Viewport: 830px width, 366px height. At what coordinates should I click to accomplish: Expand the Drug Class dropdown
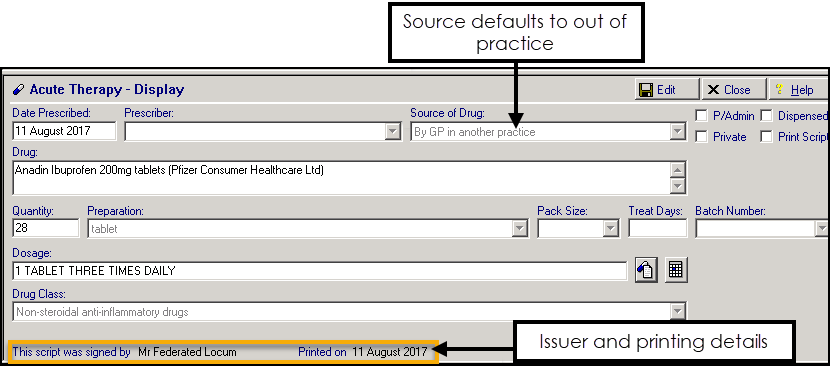pos(678,312)
